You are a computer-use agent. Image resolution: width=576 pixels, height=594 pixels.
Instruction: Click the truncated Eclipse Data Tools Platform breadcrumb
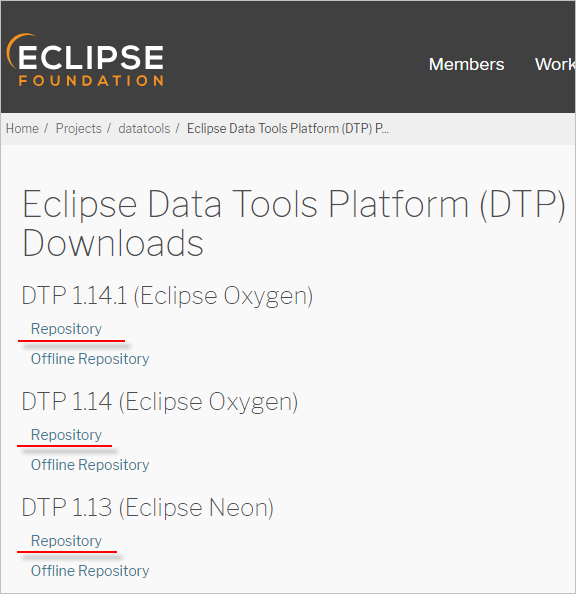288,128
